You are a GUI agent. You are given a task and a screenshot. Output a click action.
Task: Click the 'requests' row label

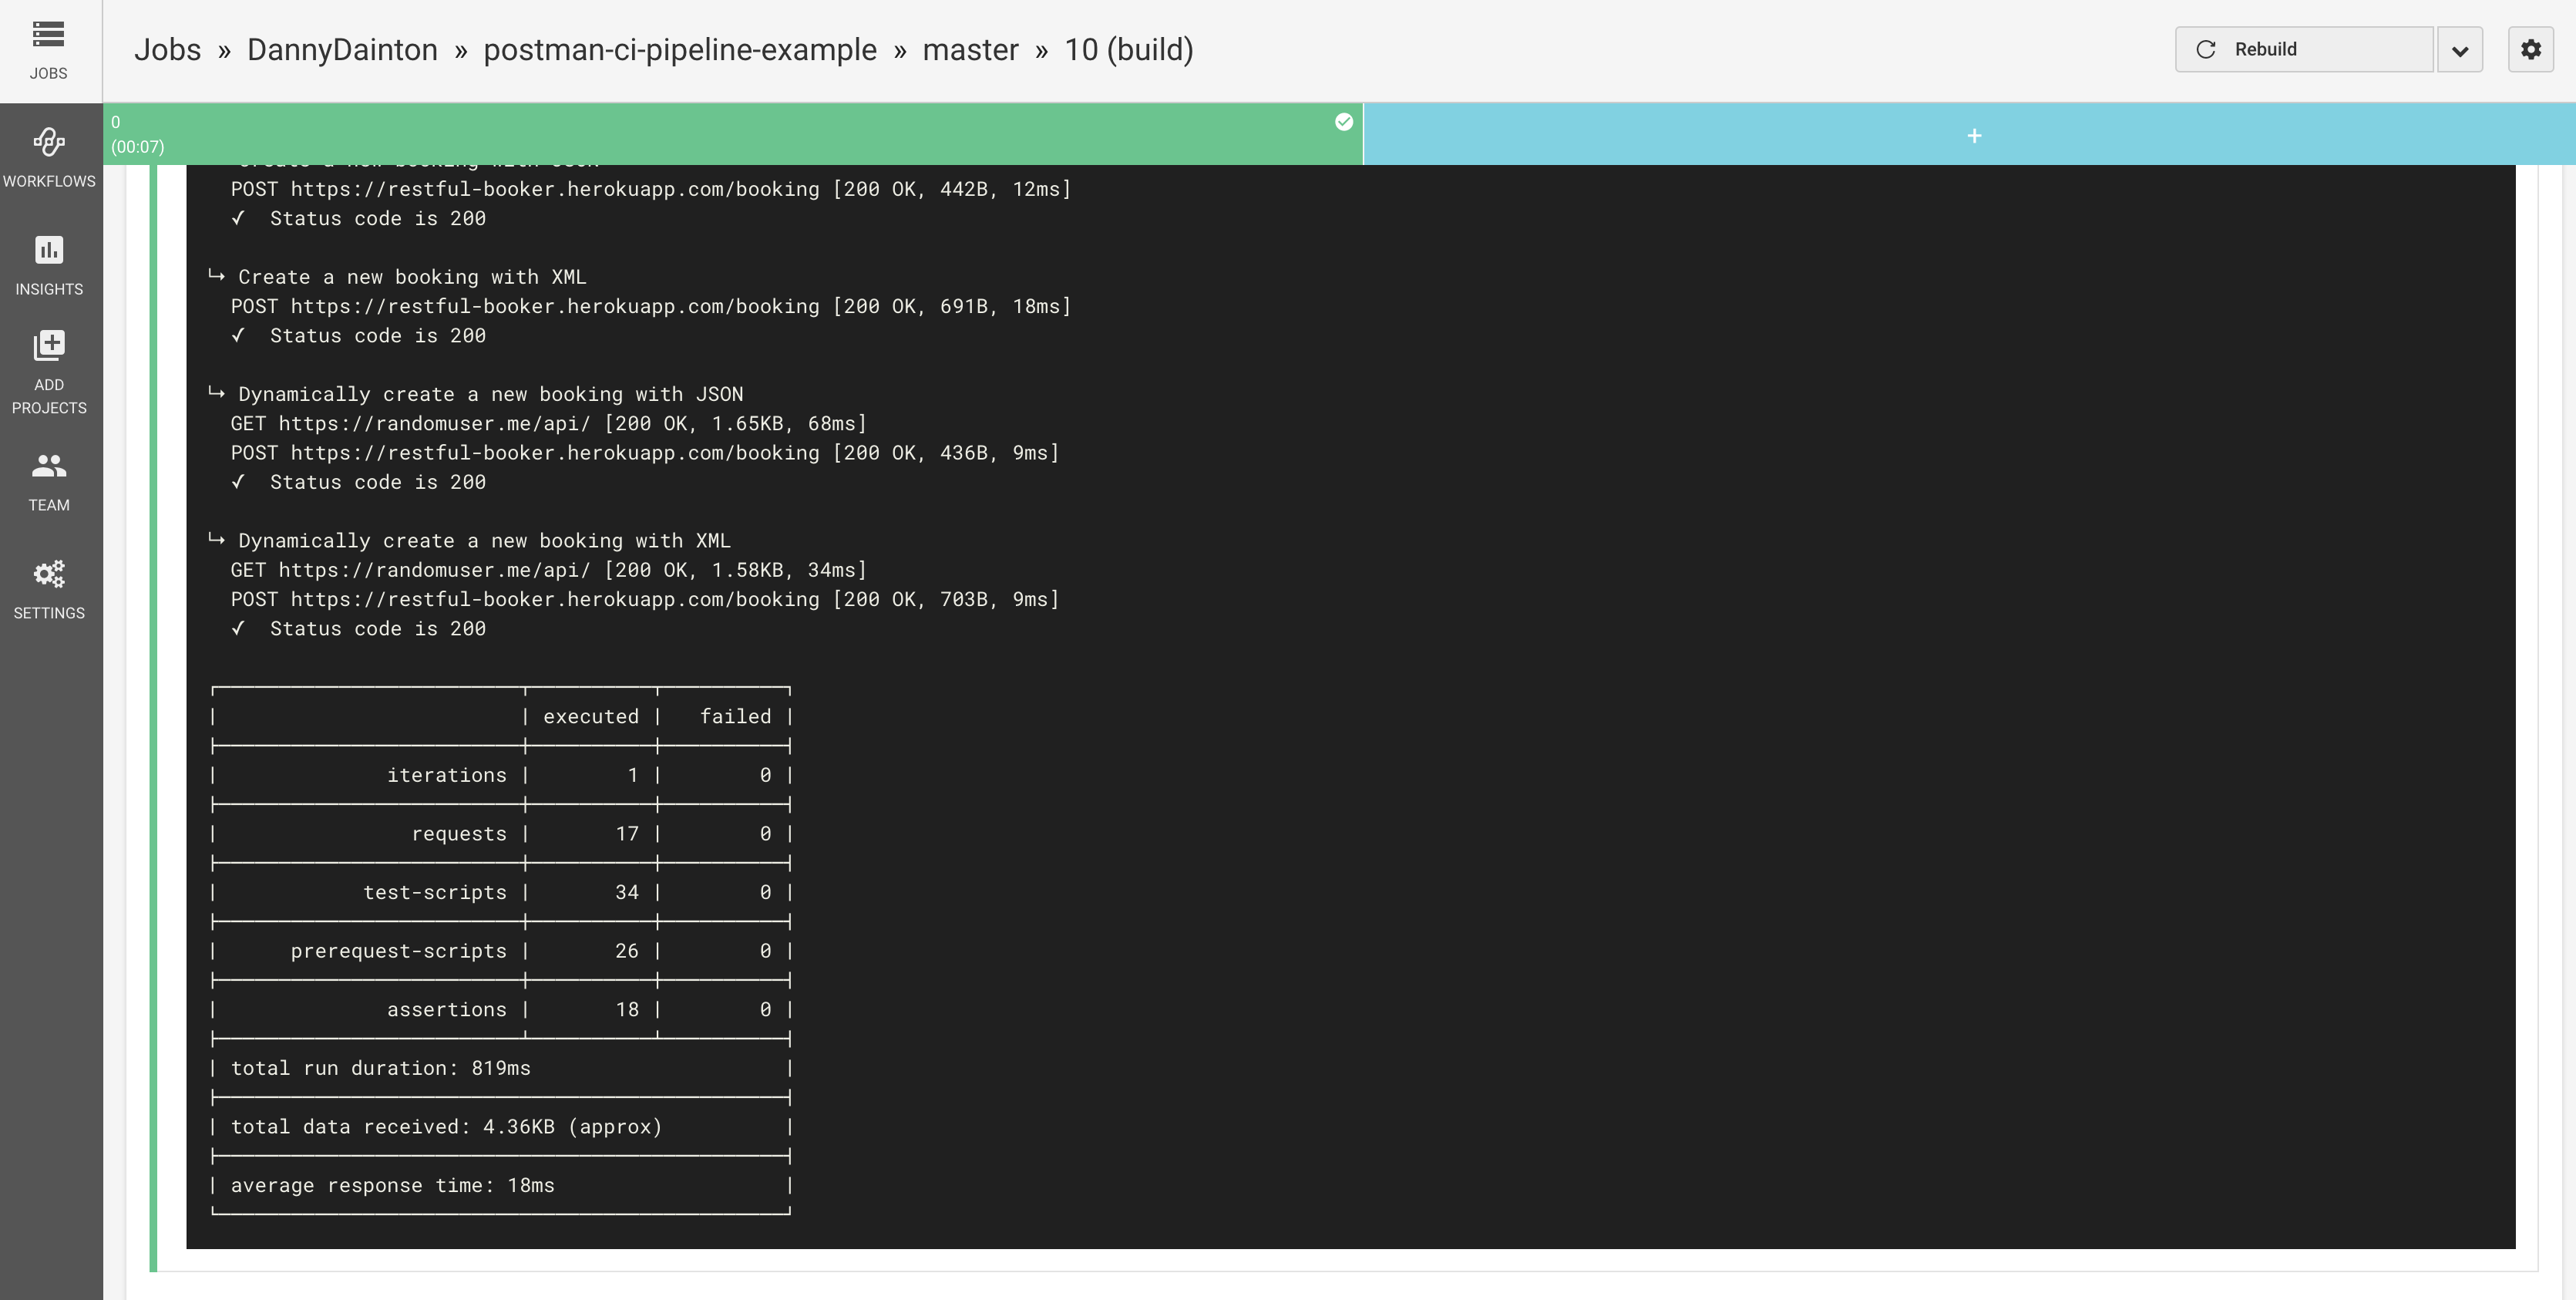(459, 834)
